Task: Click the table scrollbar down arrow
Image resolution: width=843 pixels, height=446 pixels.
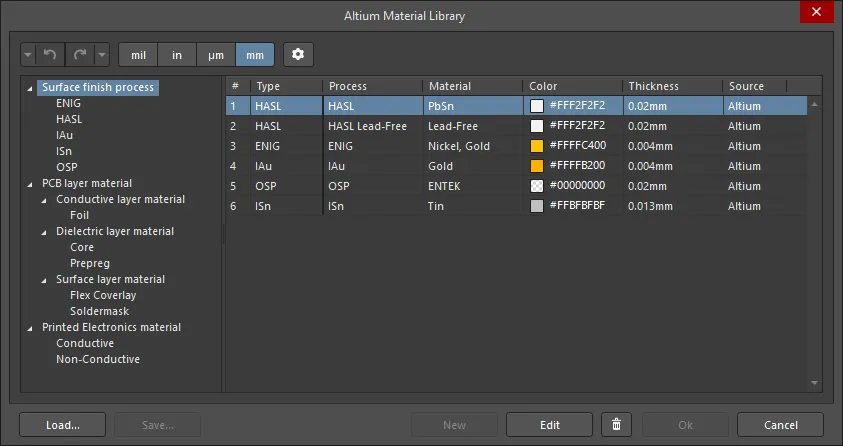Action: coord(814,383)
